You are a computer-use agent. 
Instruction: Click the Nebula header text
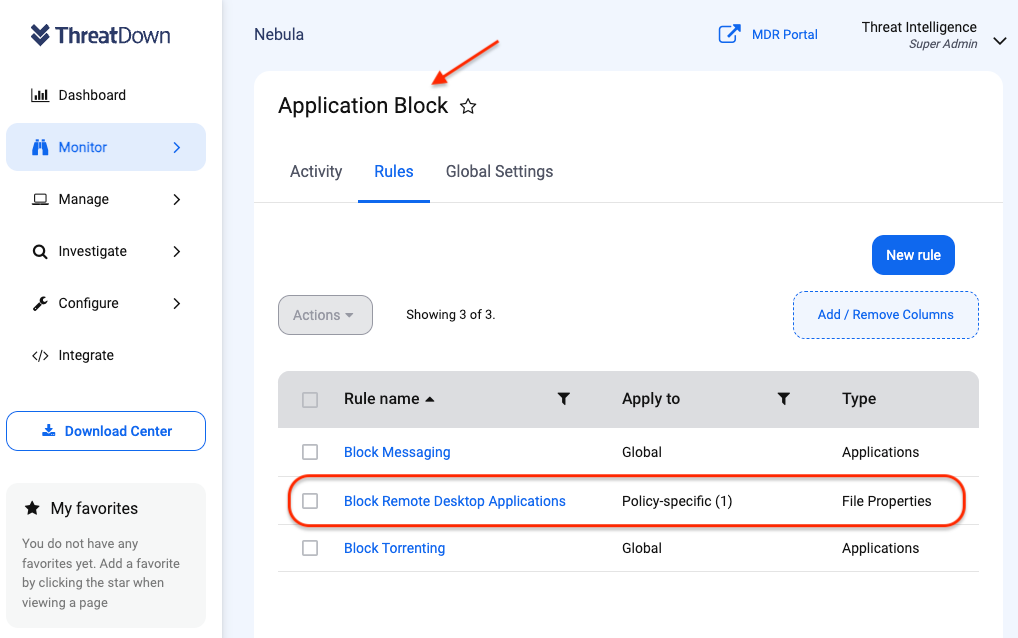[x=279, y=34]
